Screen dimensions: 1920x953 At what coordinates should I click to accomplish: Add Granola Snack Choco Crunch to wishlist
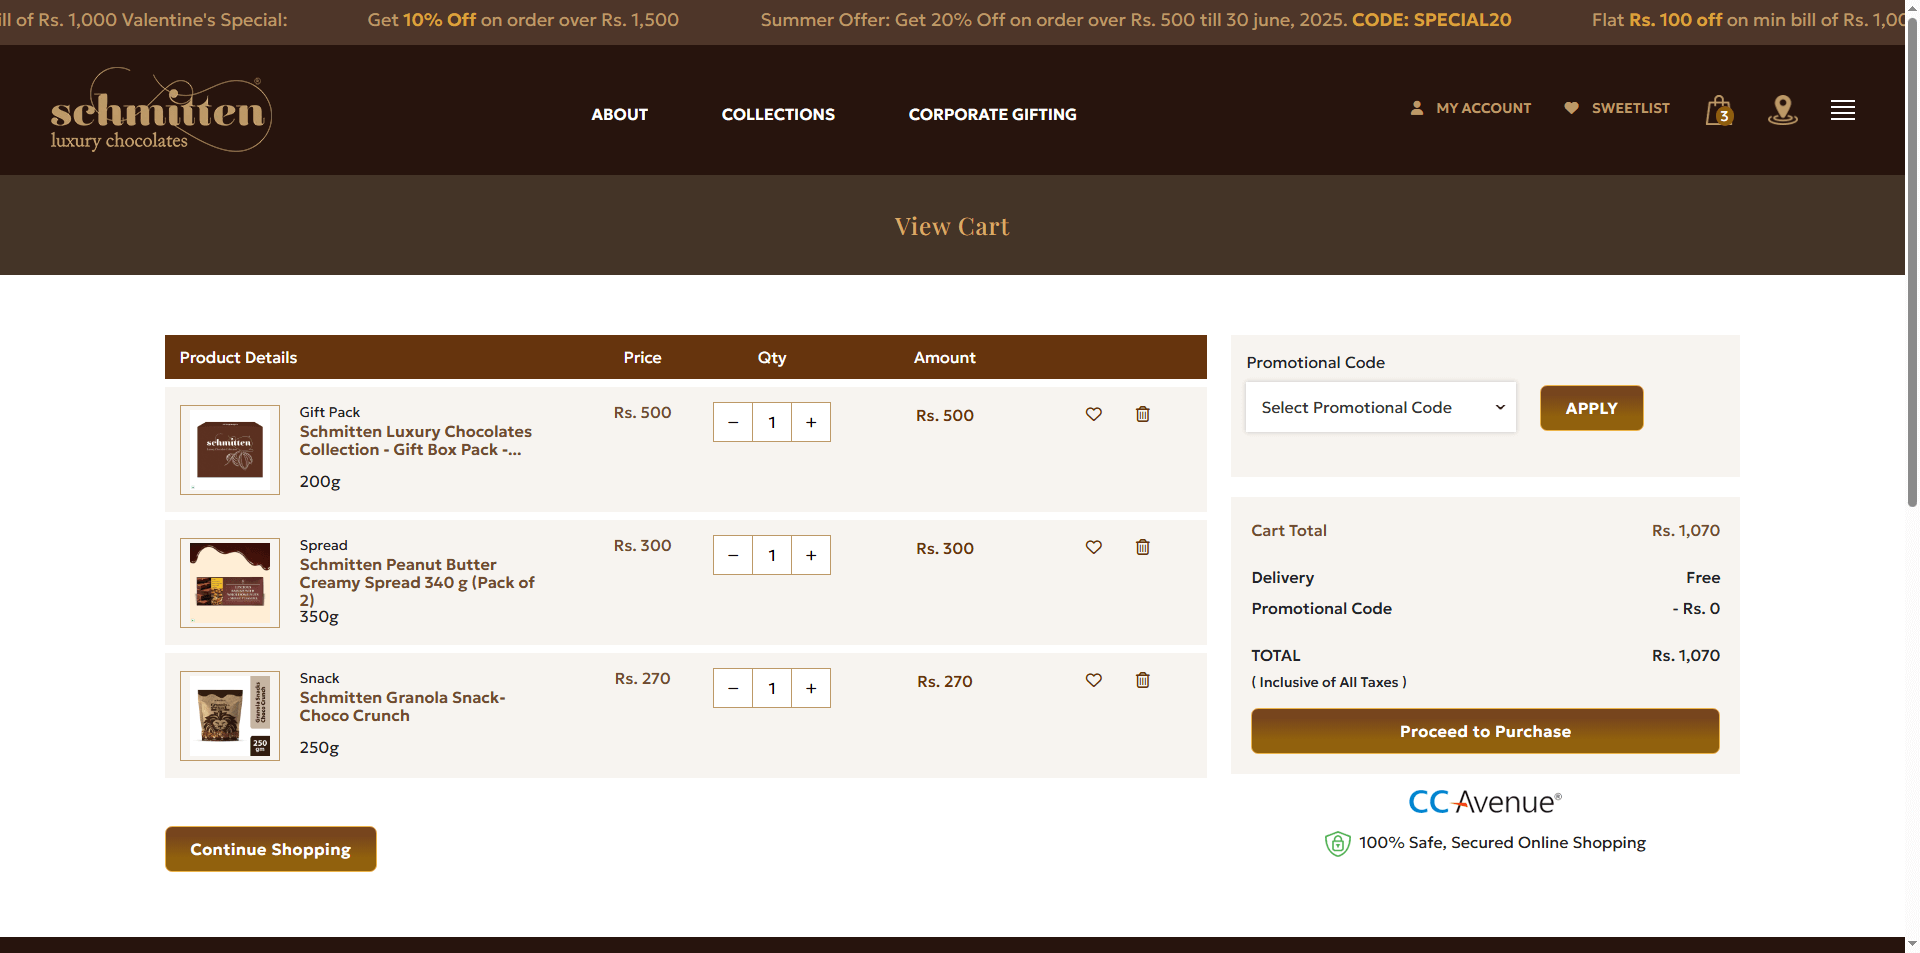[1093, 680]
